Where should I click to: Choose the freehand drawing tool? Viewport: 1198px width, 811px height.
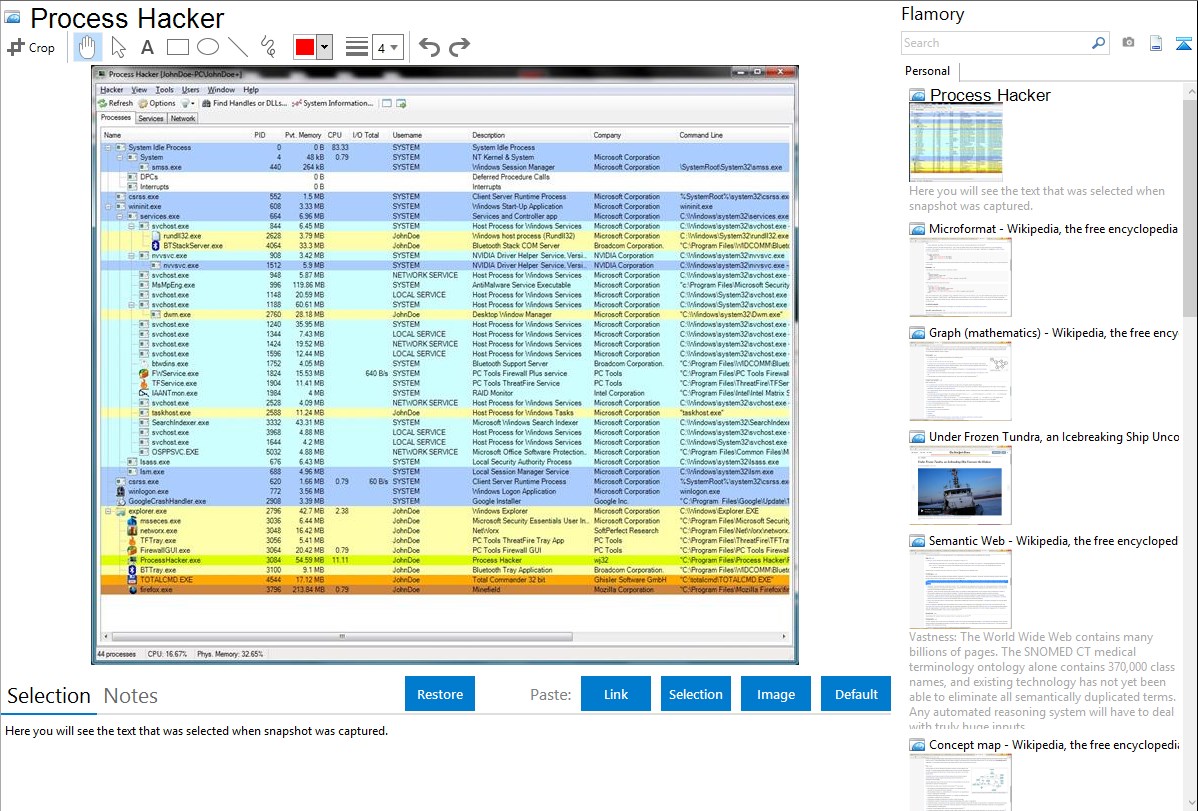tap(268, 47)
